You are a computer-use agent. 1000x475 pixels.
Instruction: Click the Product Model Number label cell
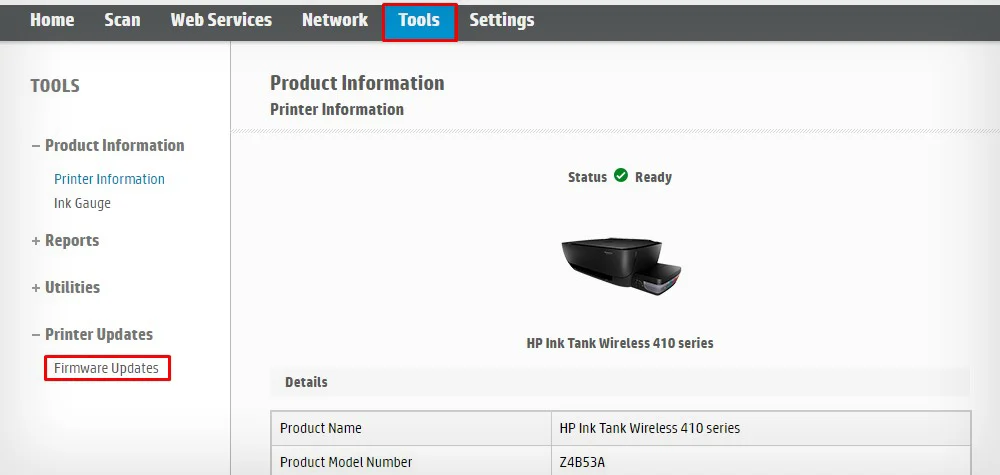click(346, 462)
